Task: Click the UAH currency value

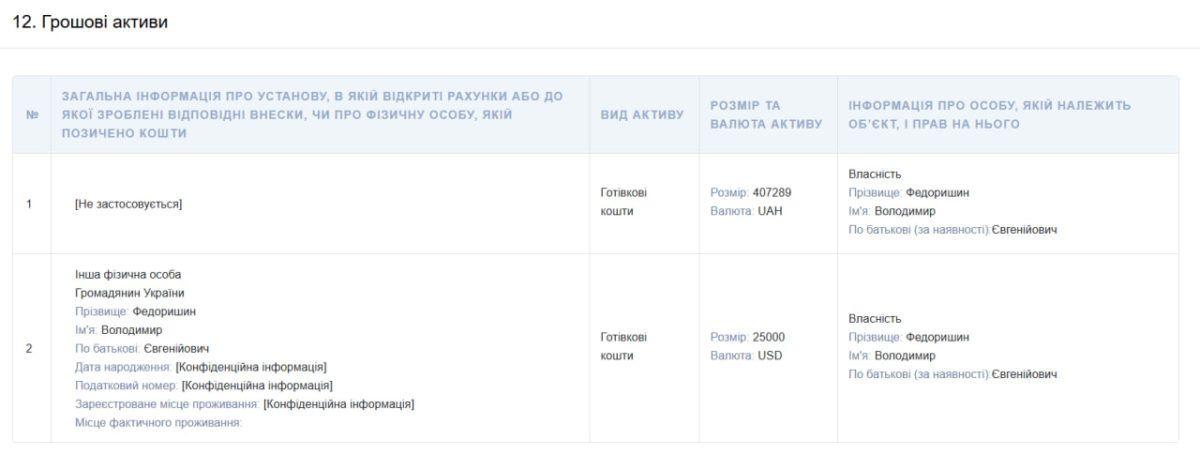Action: 771,211
